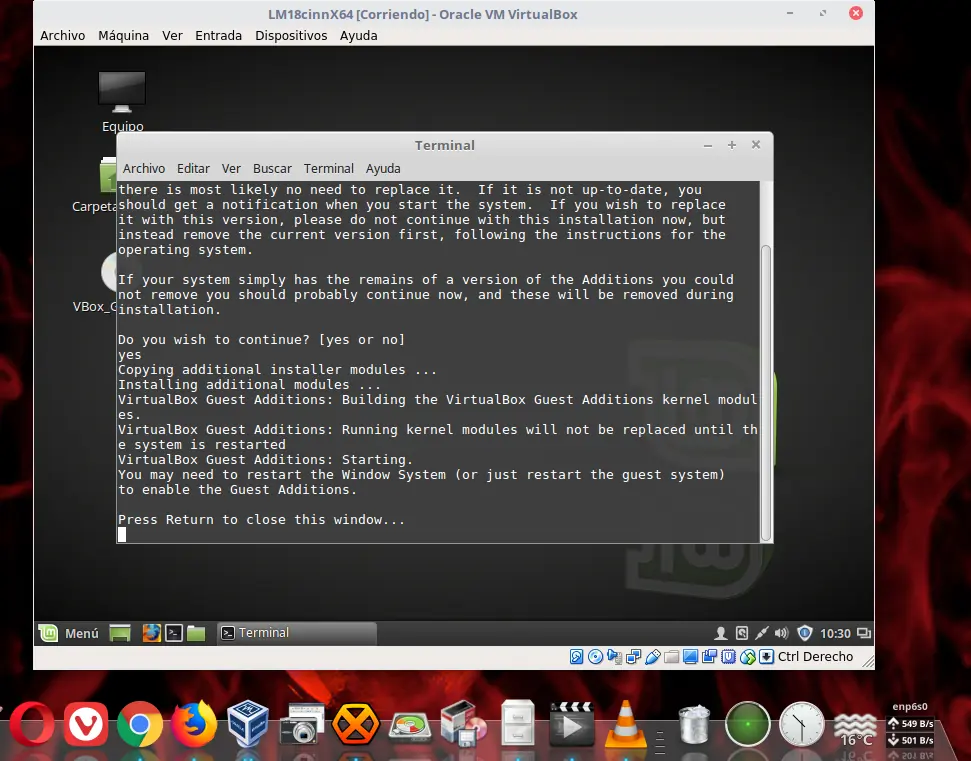The image size is (971, 761).
Task: Open the trash can in the dock
Action: click(692, 722)
